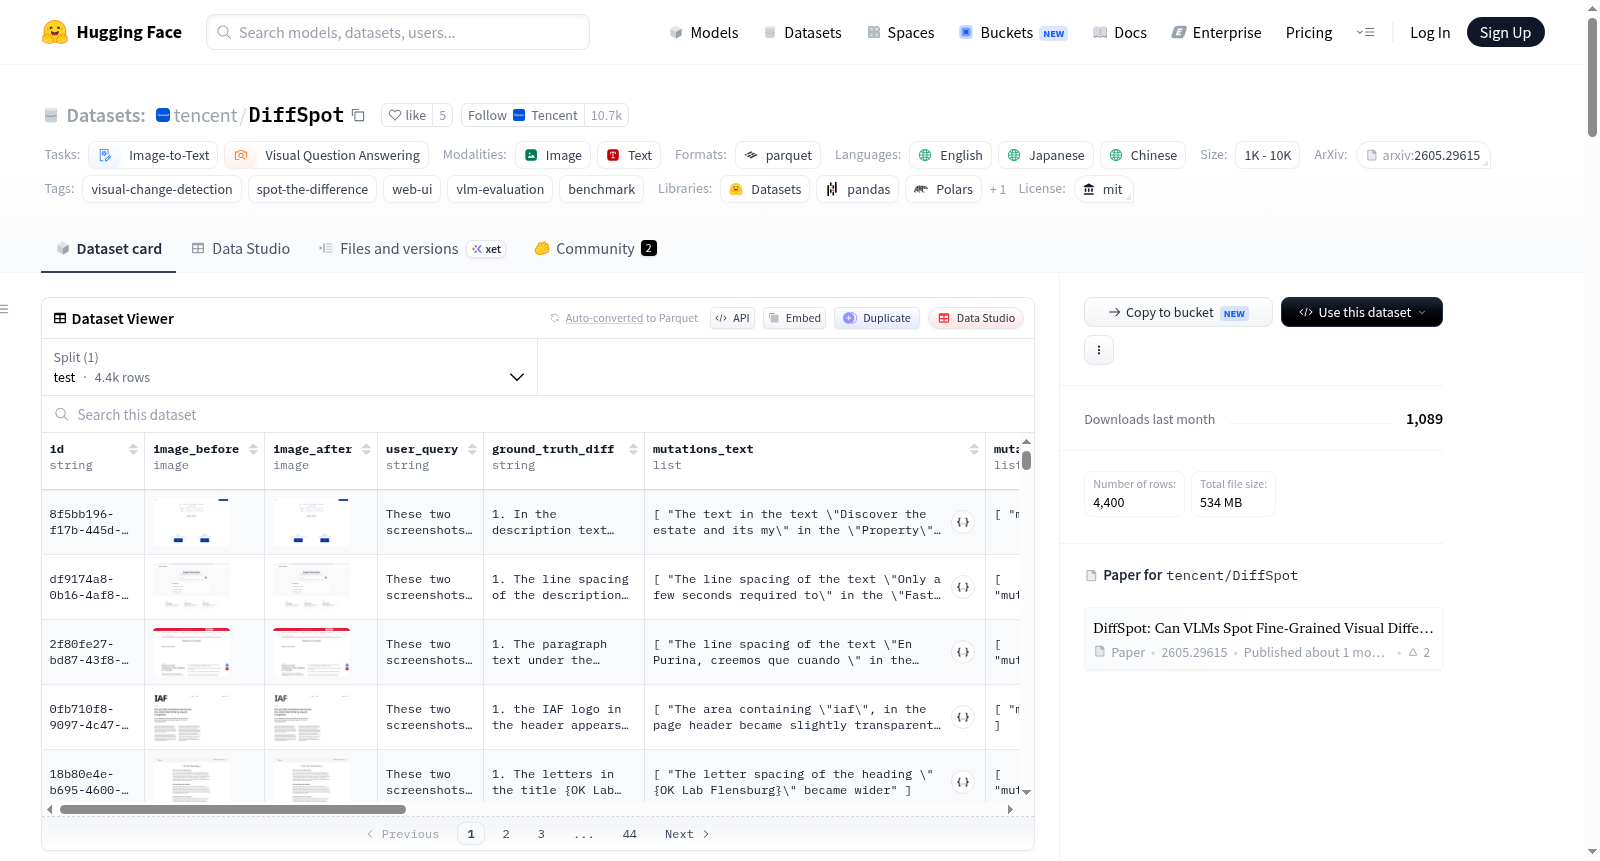This screenshot has height=861, width=1600.
Task: Open the API button in Dataset Viewer
Action: click(732, 318)
